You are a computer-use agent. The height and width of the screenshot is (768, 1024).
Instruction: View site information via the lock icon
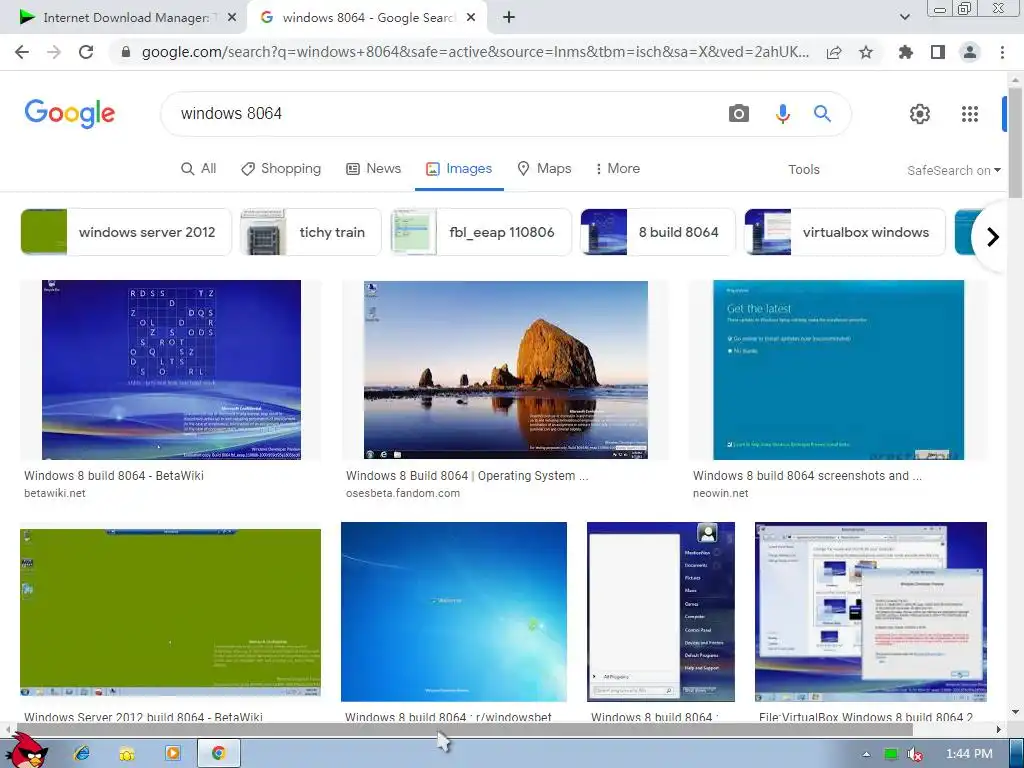point(126,52)
